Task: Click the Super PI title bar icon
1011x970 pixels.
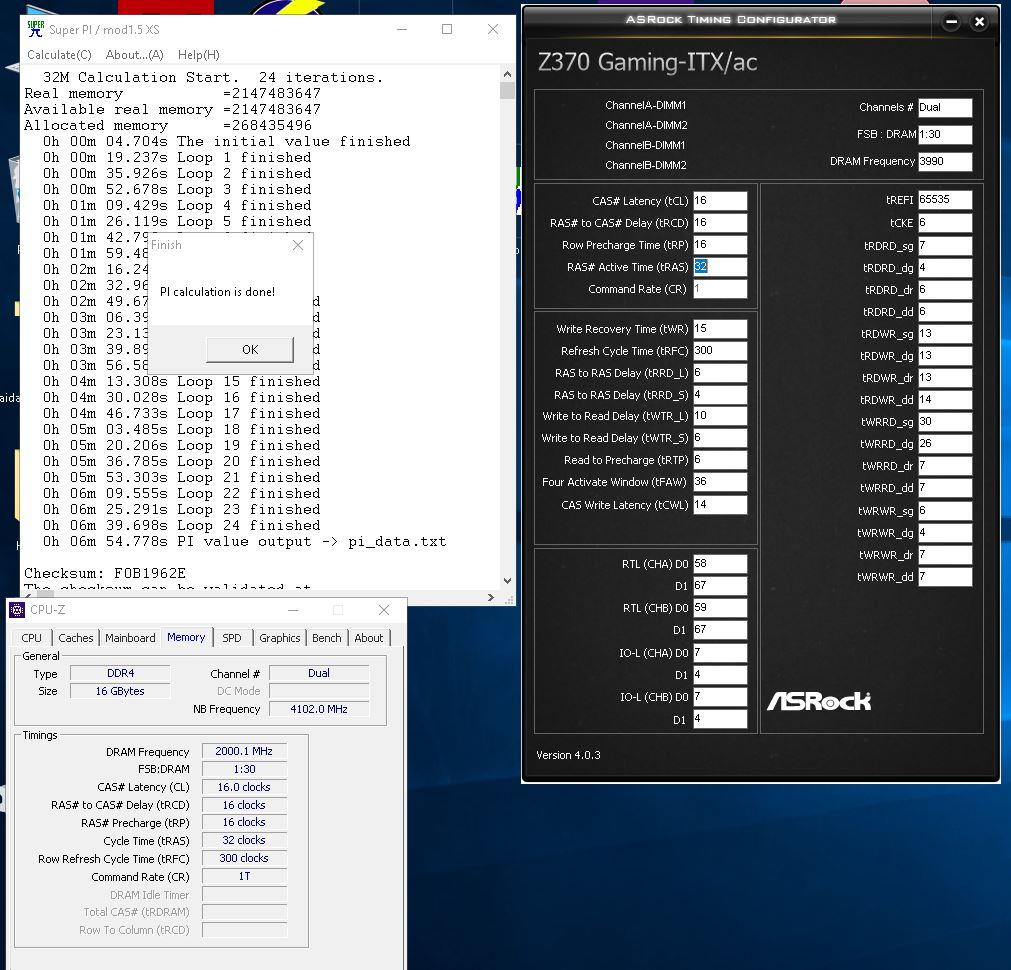Action: tap(35, 29)
